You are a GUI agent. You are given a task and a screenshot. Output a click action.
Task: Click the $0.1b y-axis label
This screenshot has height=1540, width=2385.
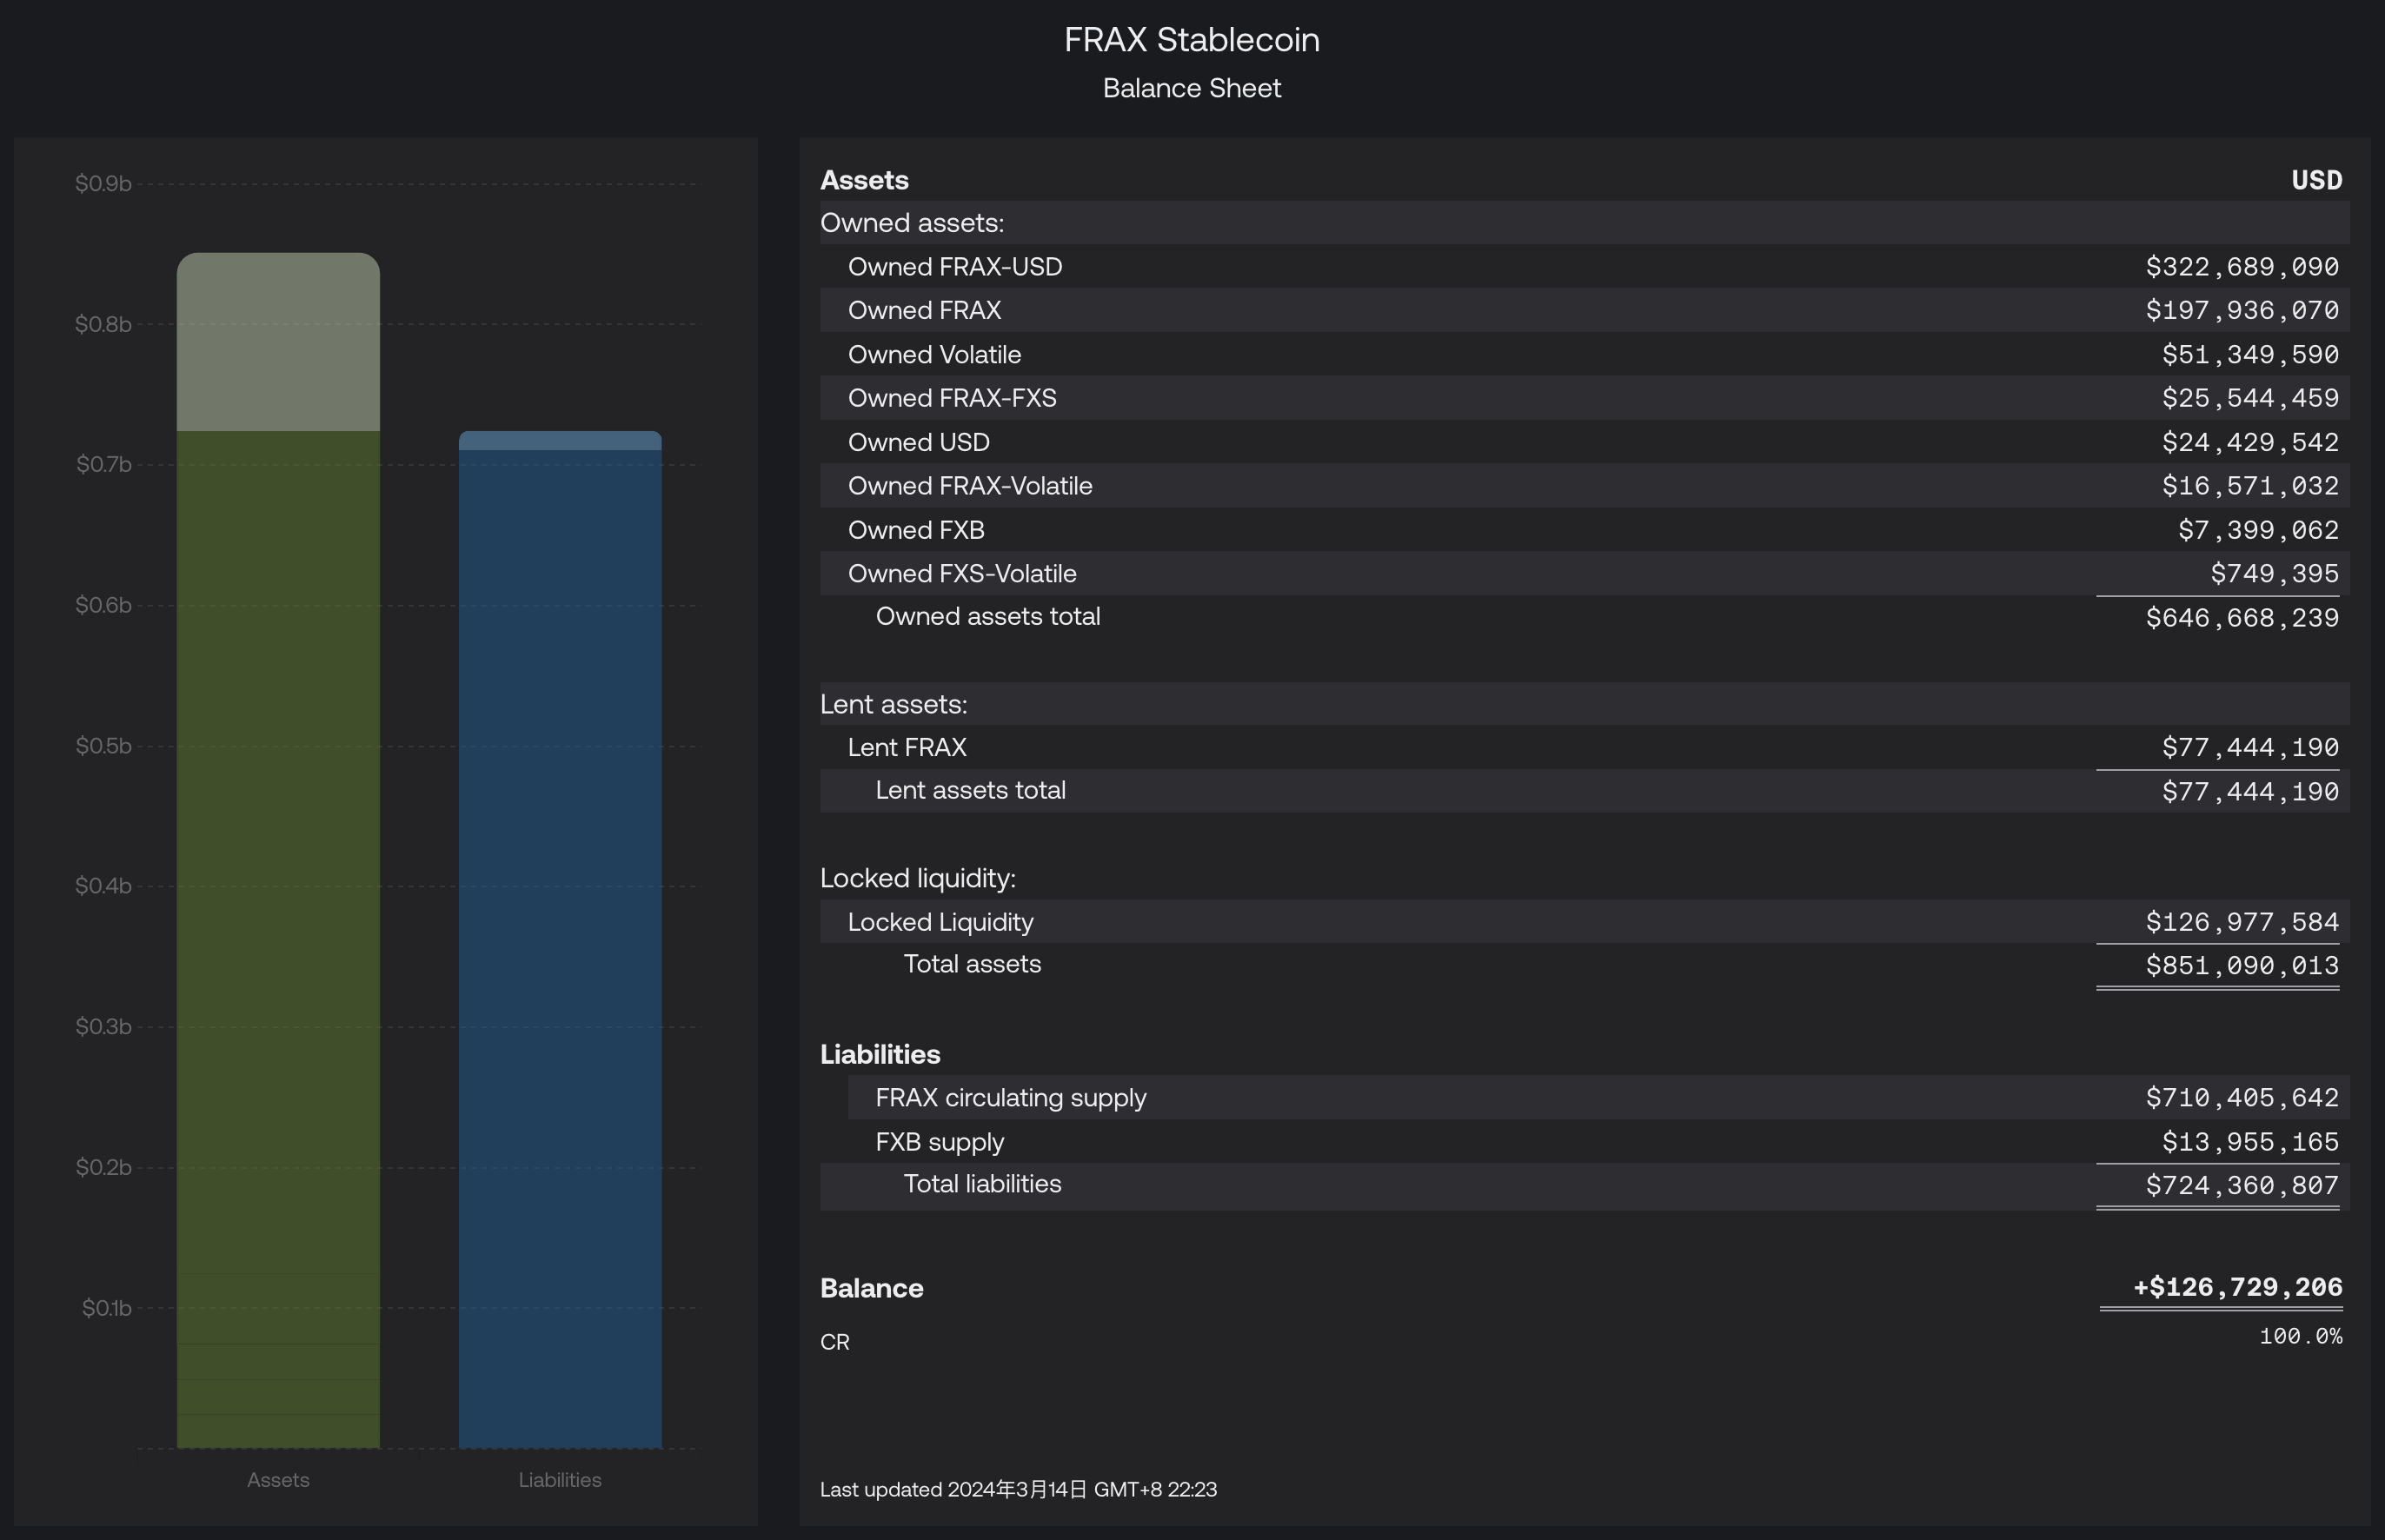pos(106,1309)
